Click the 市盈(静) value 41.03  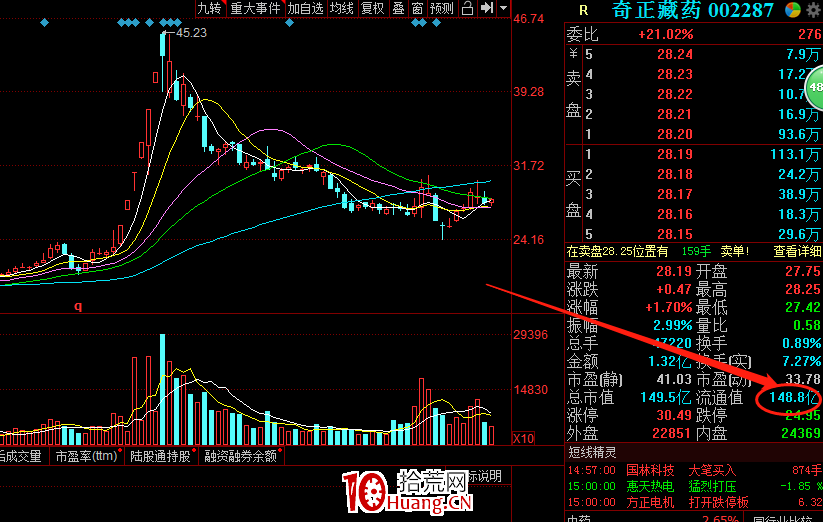(674, 379)
